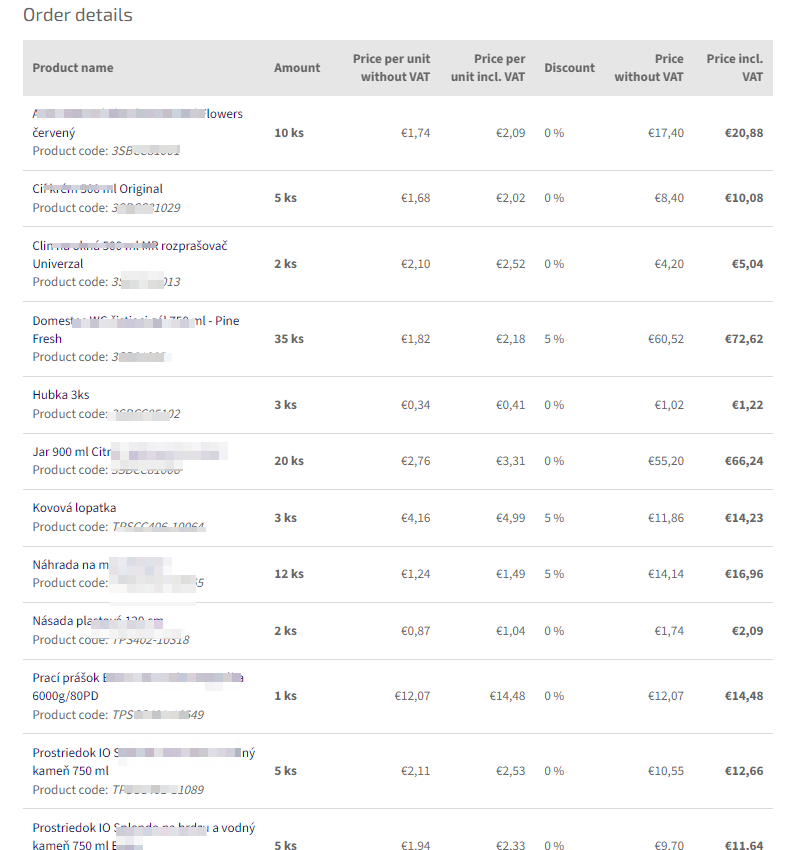This screenshot has width=792, height=850.
Task: Select the €10,08 total price
Action: pos(744,198)
